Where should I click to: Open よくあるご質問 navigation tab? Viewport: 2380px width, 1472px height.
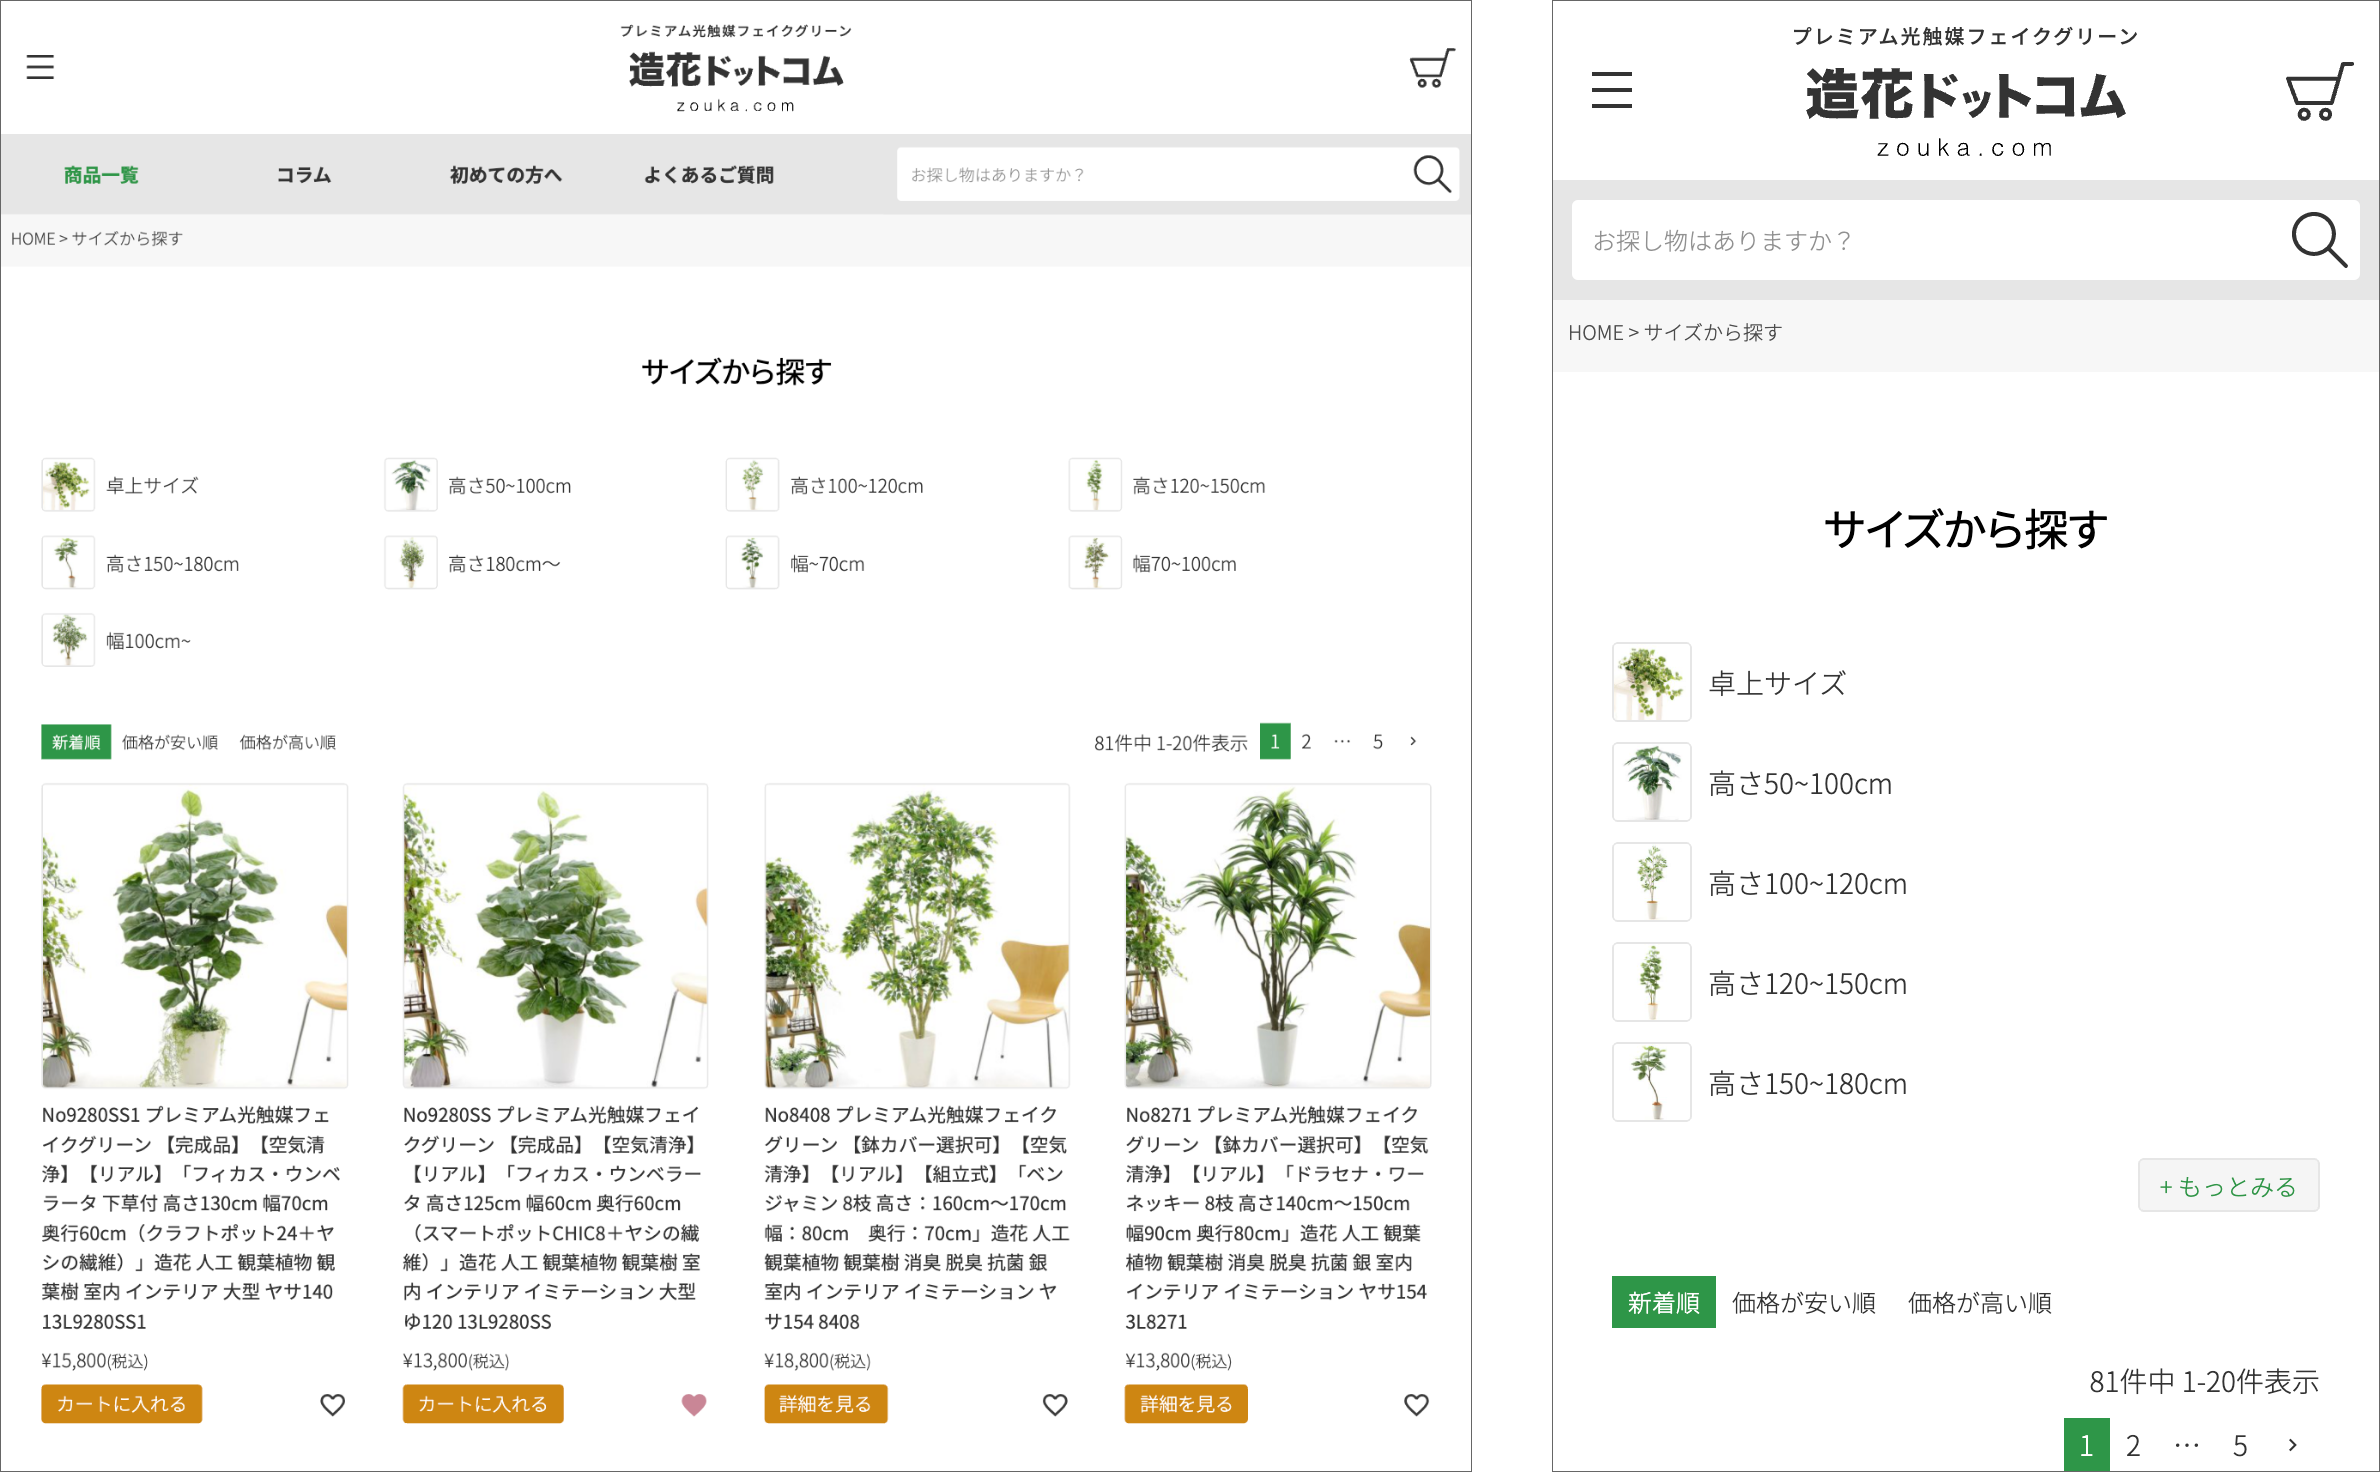[708, 175]
